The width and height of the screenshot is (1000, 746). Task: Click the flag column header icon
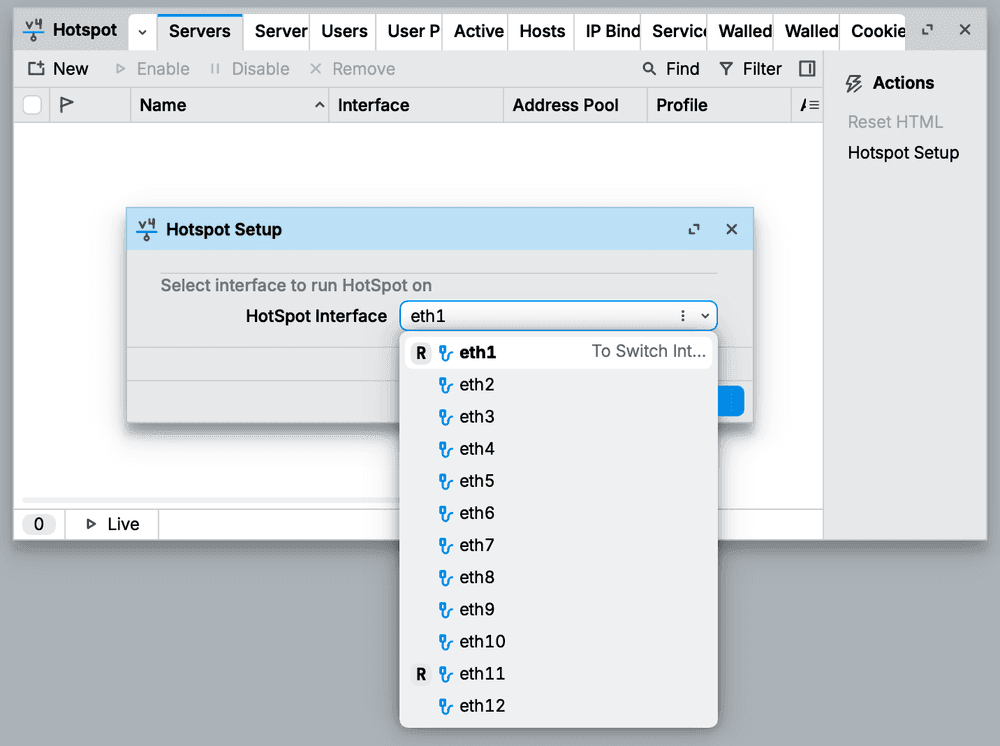pos(66,105)
